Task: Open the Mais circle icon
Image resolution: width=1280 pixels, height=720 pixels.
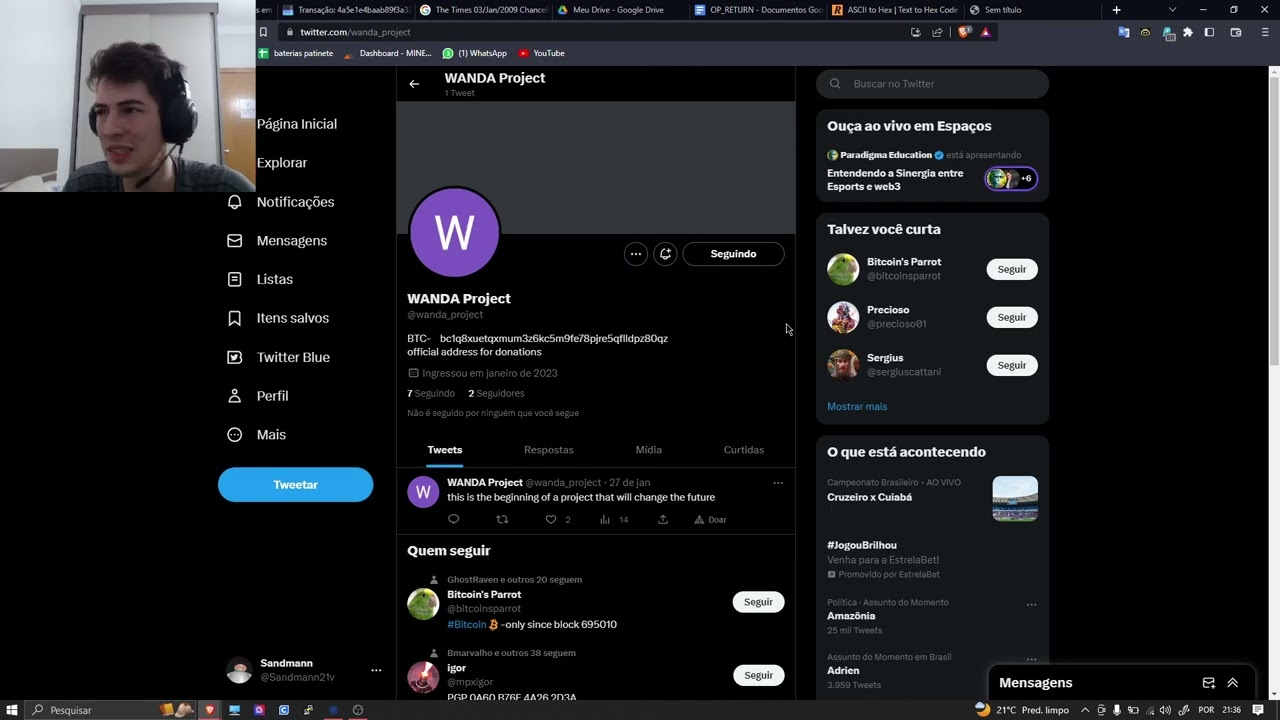Action: click(235, 435)
